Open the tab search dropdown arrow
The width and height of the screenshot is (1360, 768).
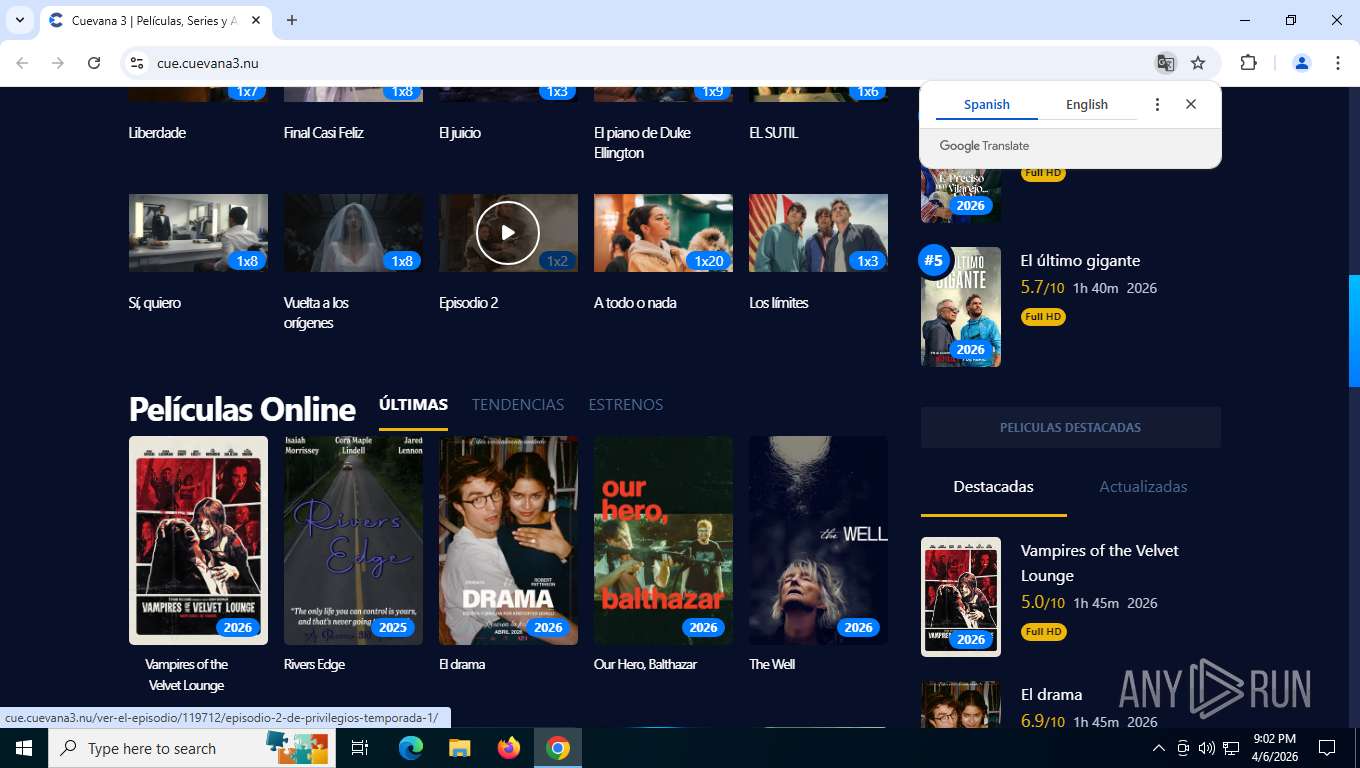pos(19,20)
